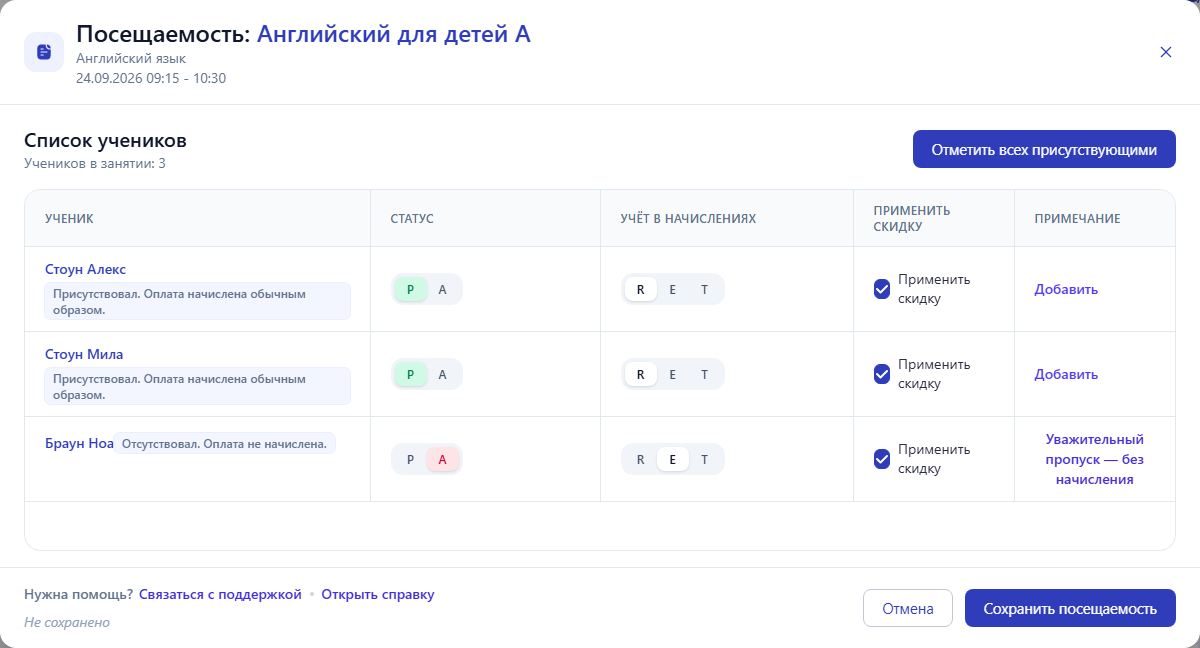
Task: Select E billing option for Стоун Мила
Action: pyautogui.click(x=672, y=374)
